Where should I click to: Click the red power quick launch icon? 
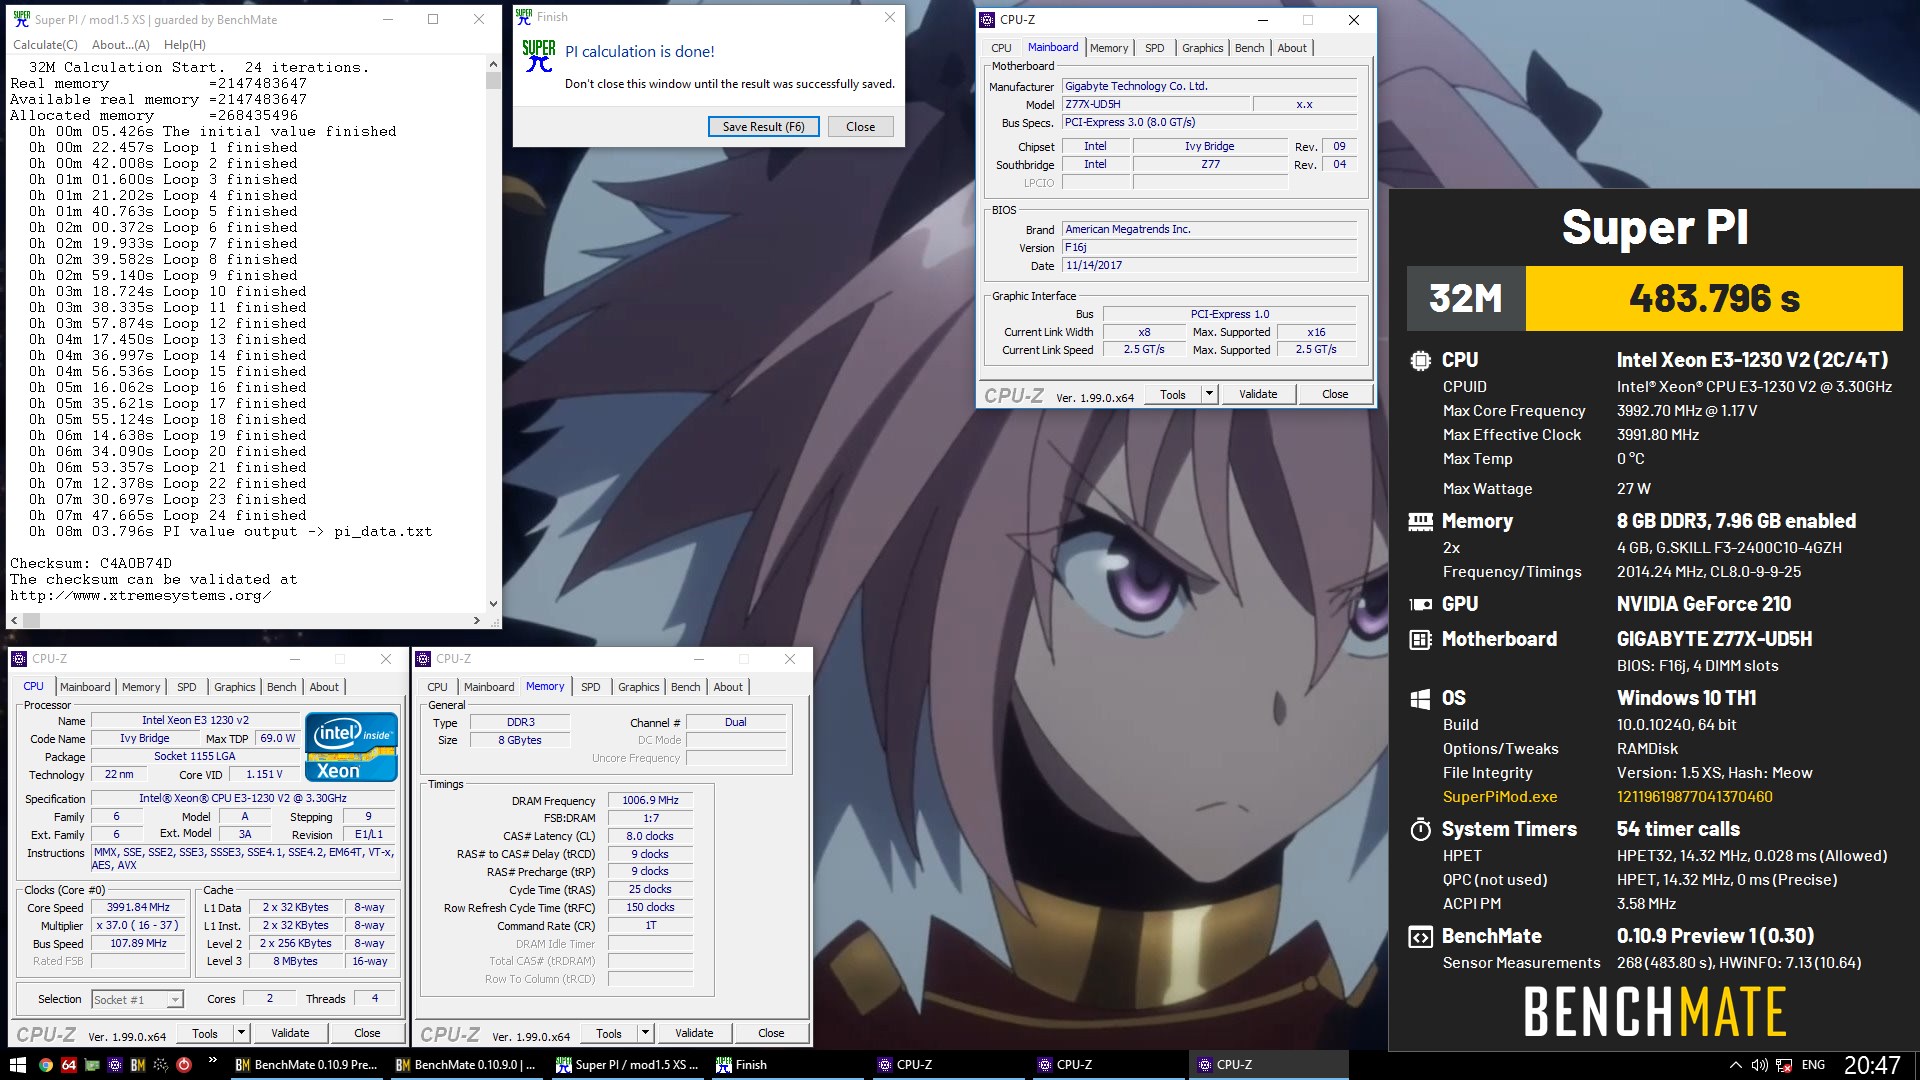tap(184, 1065)
